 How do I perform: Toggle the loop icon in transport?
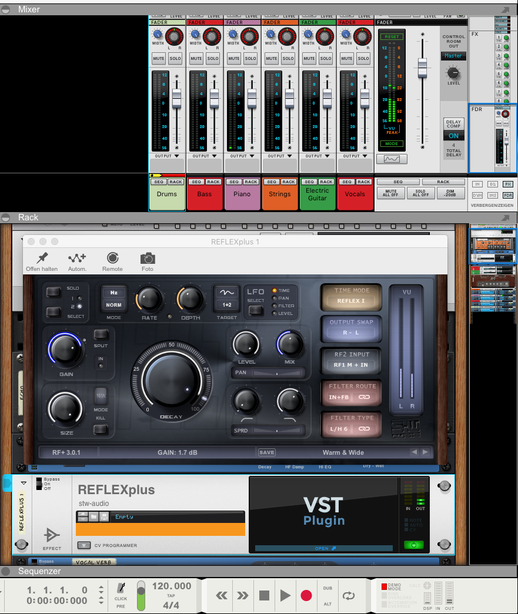point(348,596)
